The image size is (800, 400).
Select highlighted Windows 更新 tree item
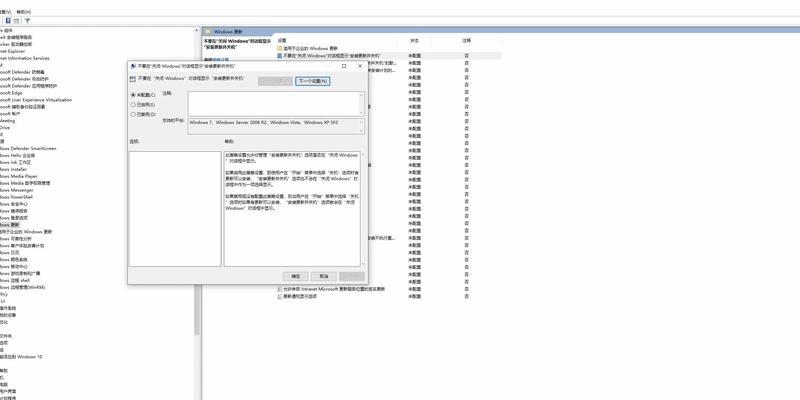coord(10,225)
